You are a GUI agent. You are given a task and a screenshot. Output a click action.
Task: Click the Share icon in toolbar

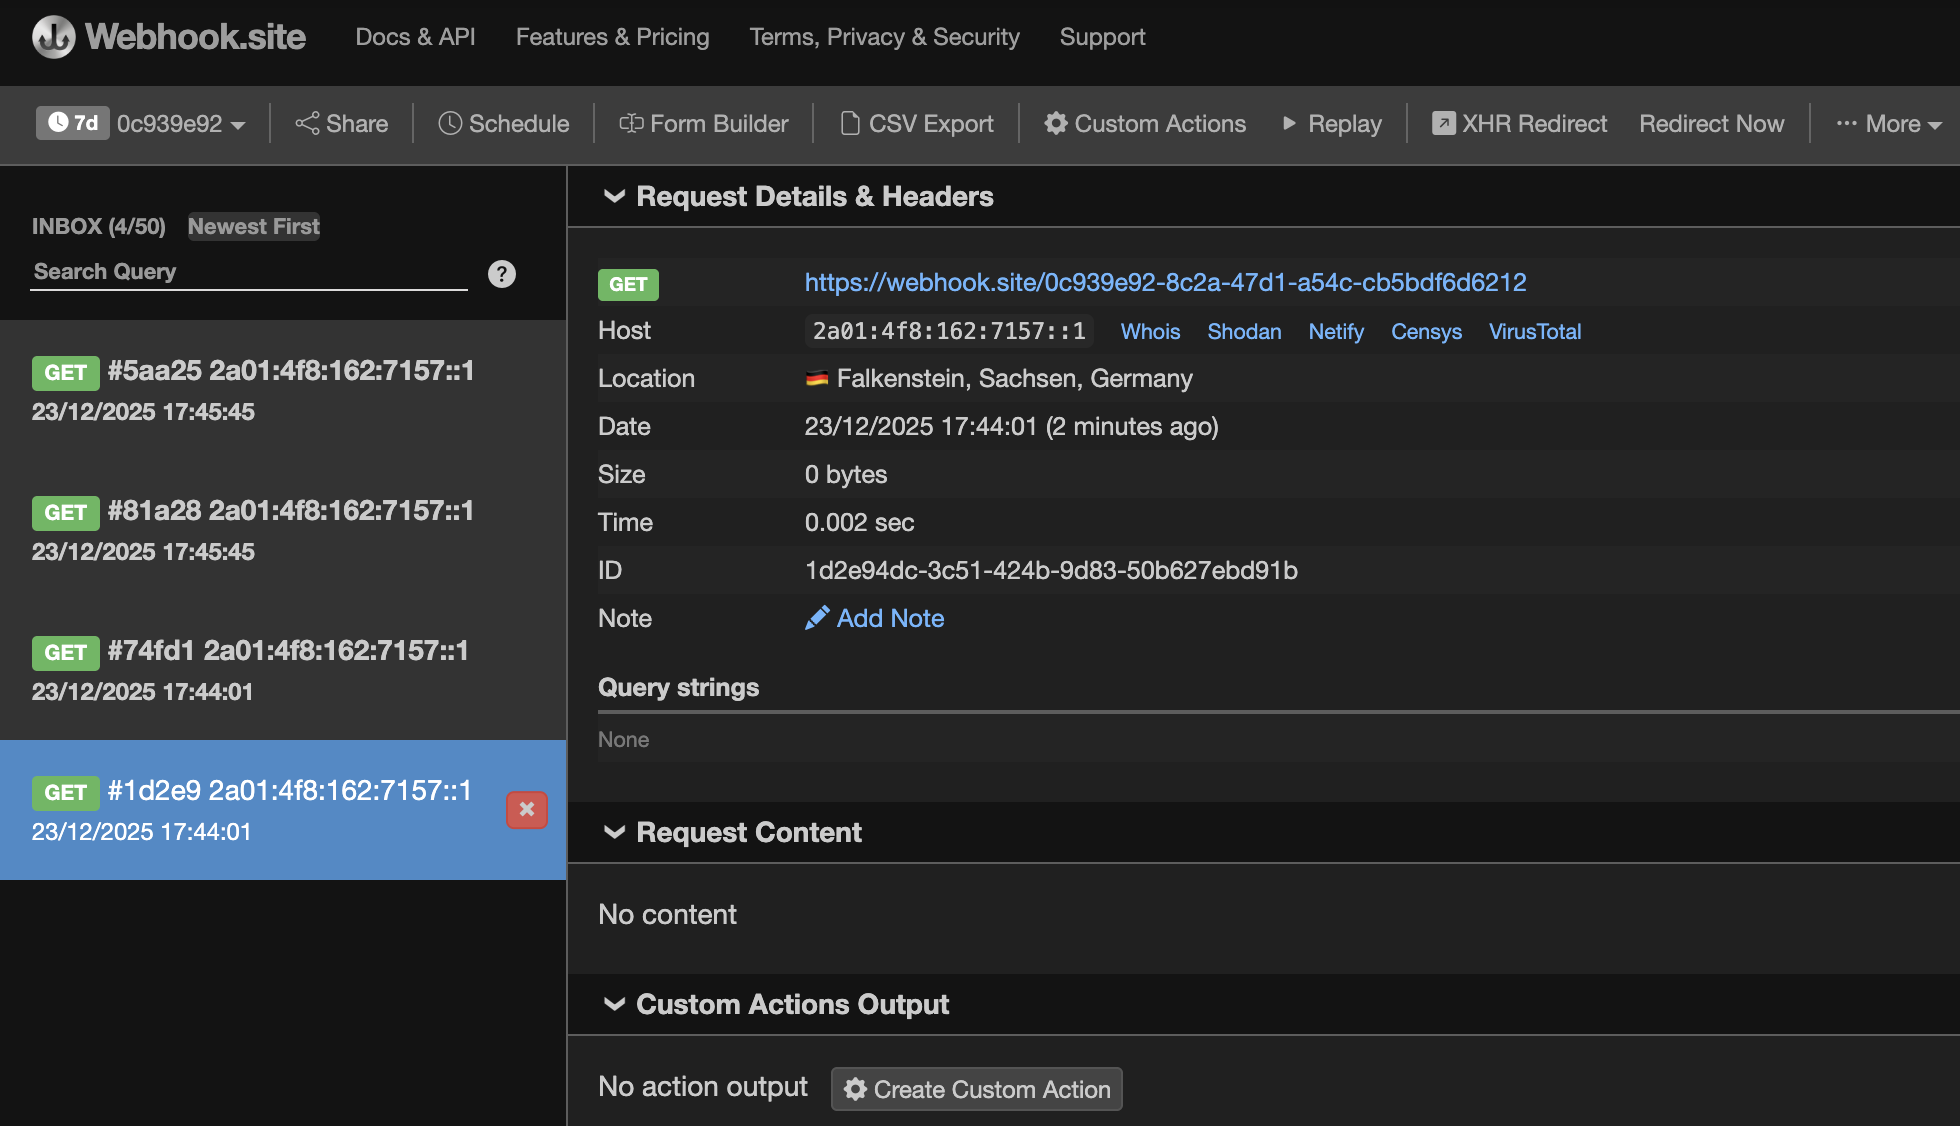tap(307, 124)
